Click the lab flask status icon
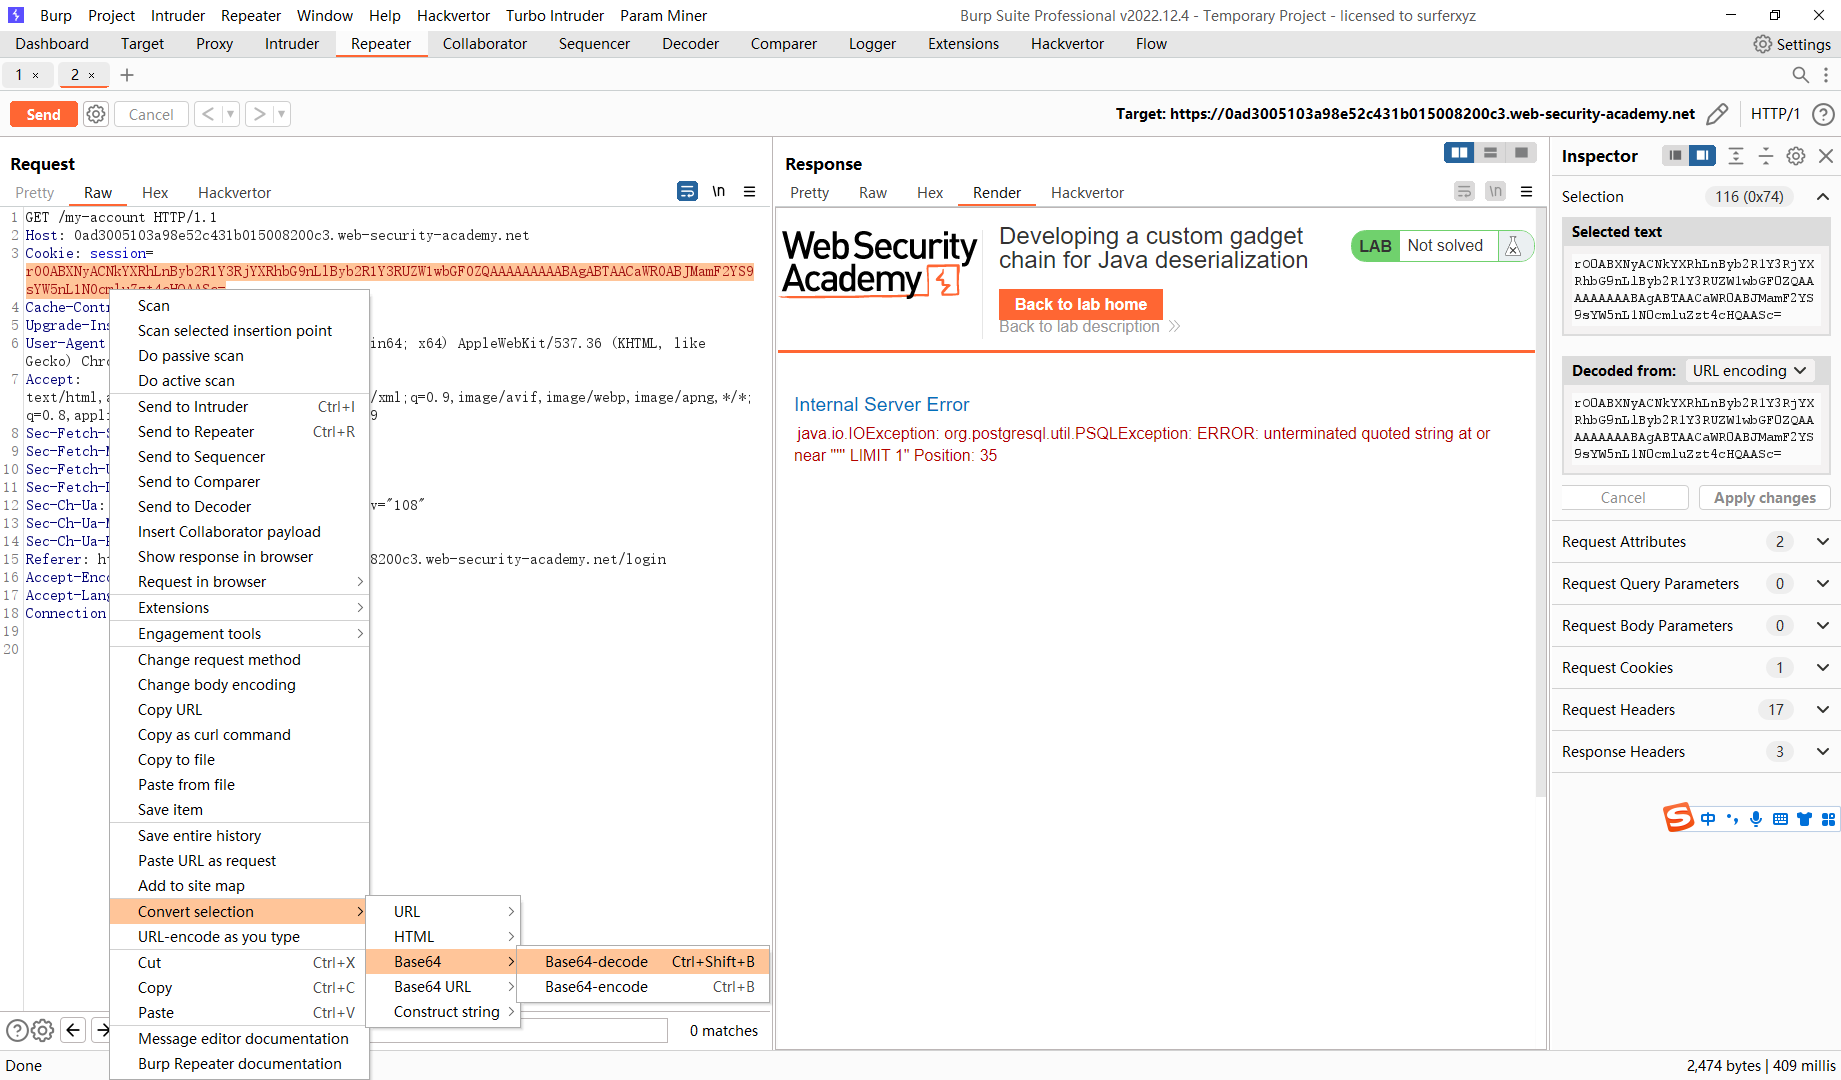Viewport: 1841px width, 1080px height. tap(1513, 246)
